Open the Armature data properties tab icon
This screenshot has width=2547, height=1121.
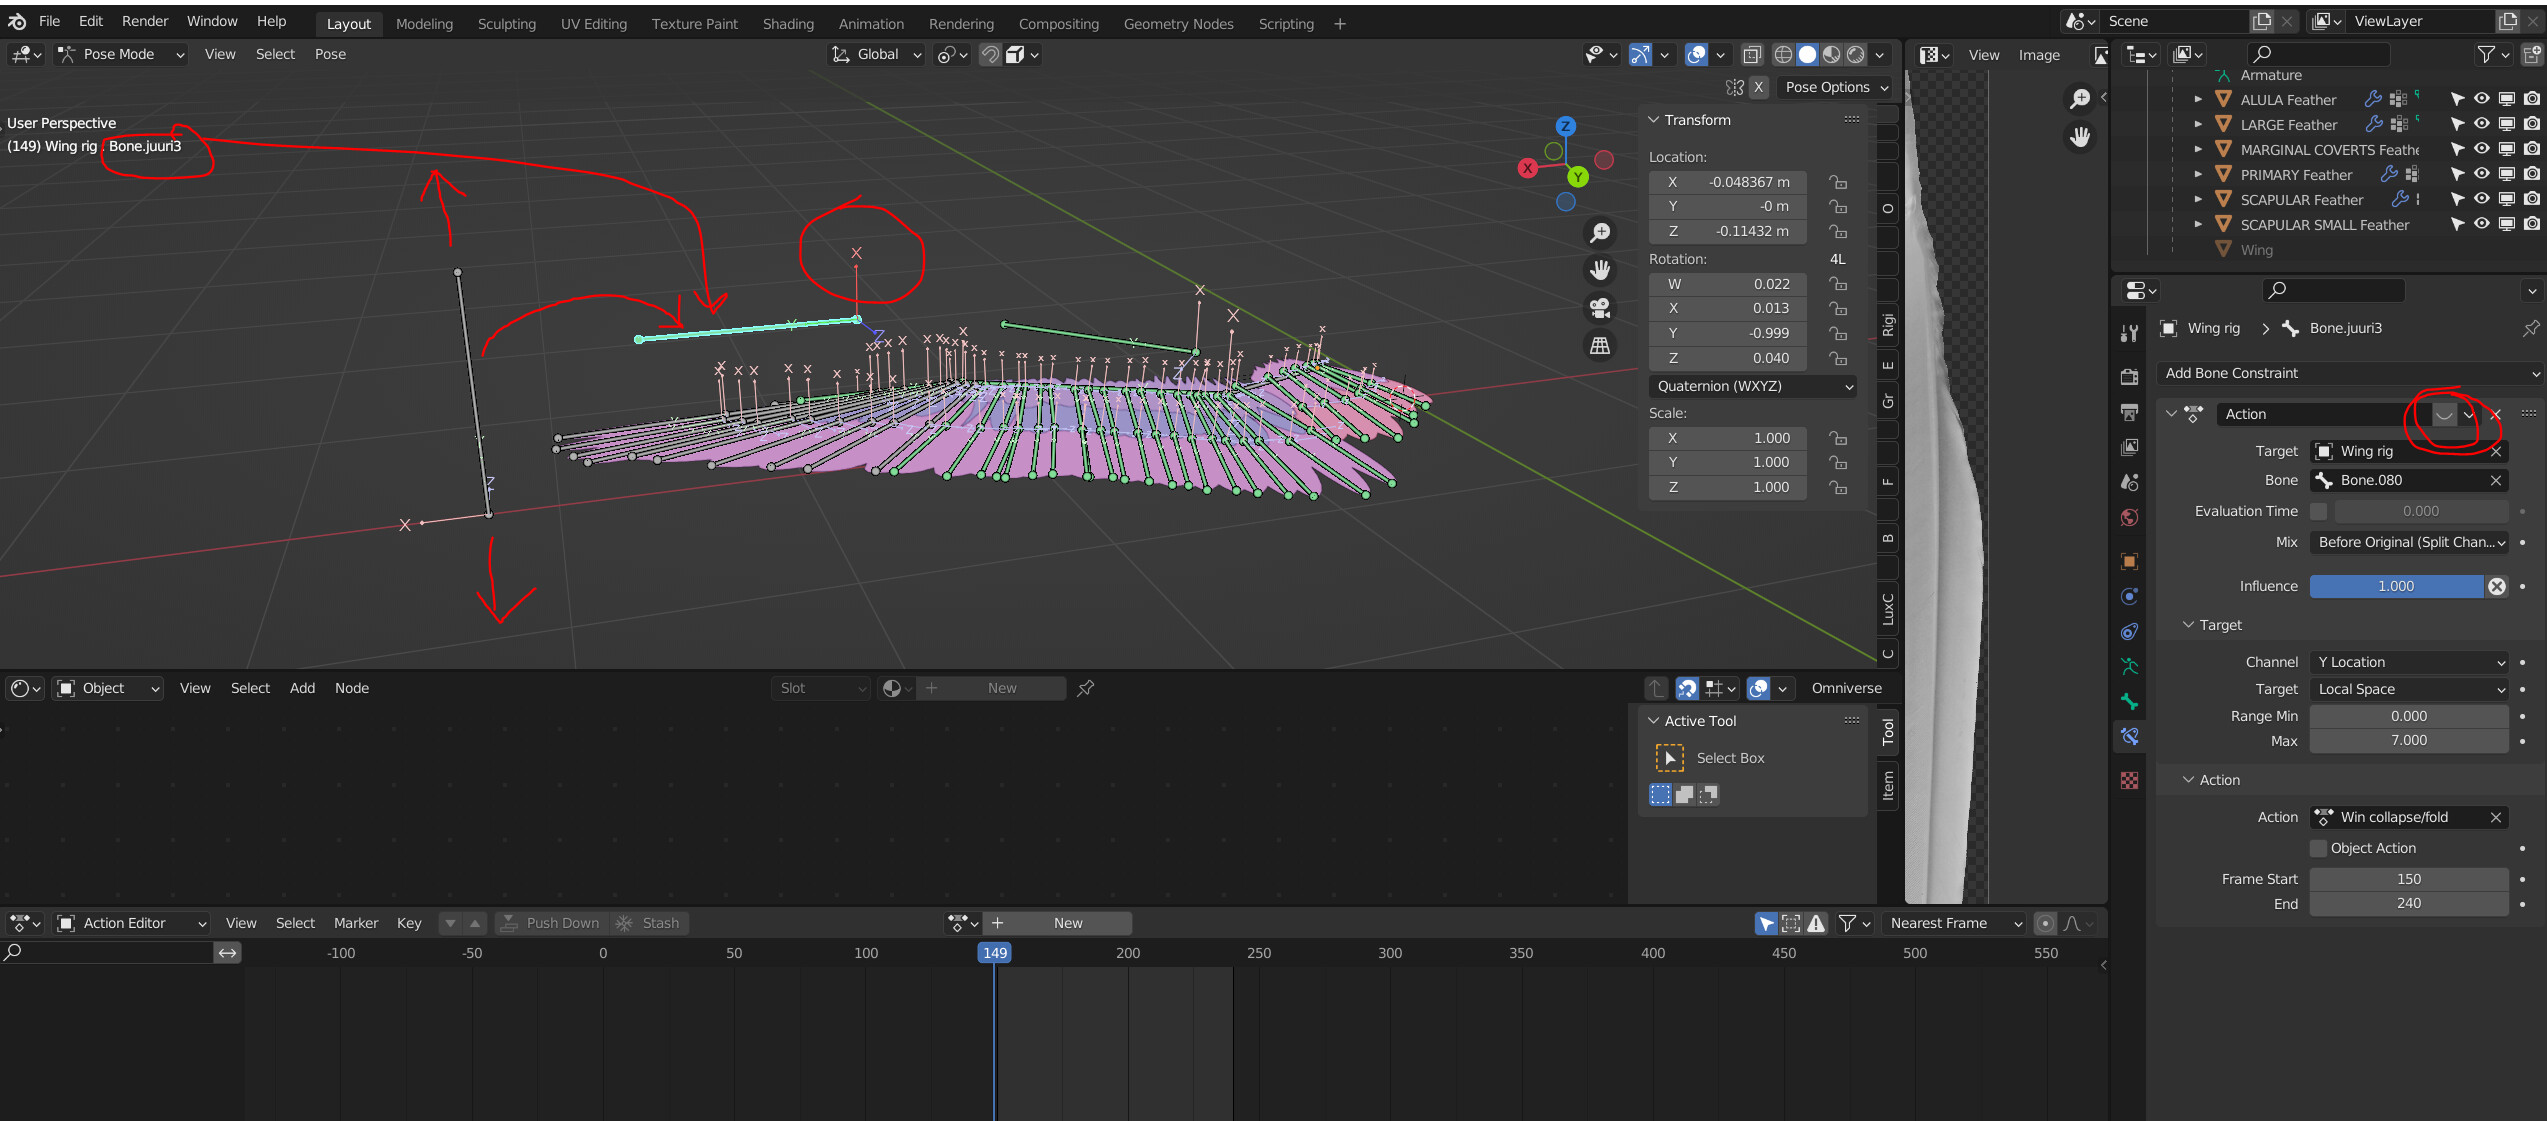(x=2130, y=667)
